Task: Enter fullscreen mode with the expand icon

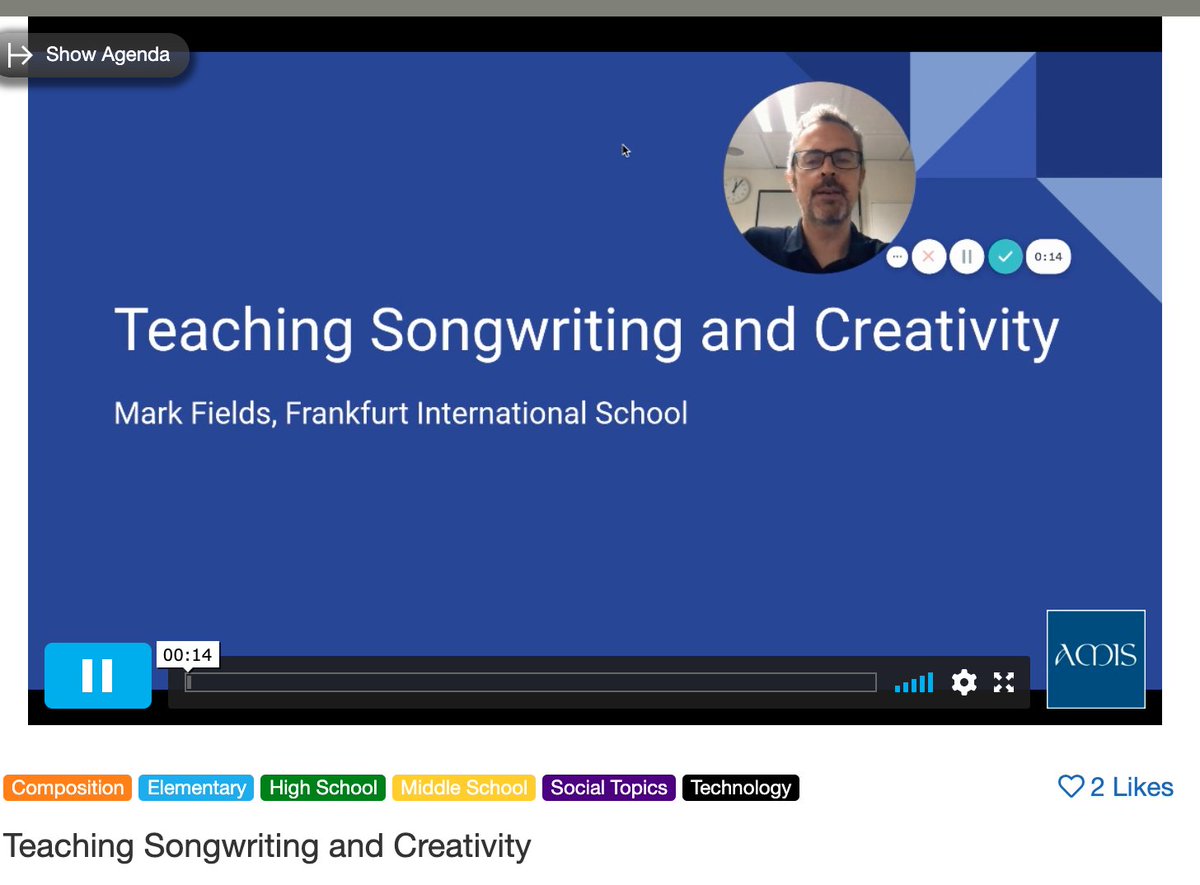Action: [1004, 682]
